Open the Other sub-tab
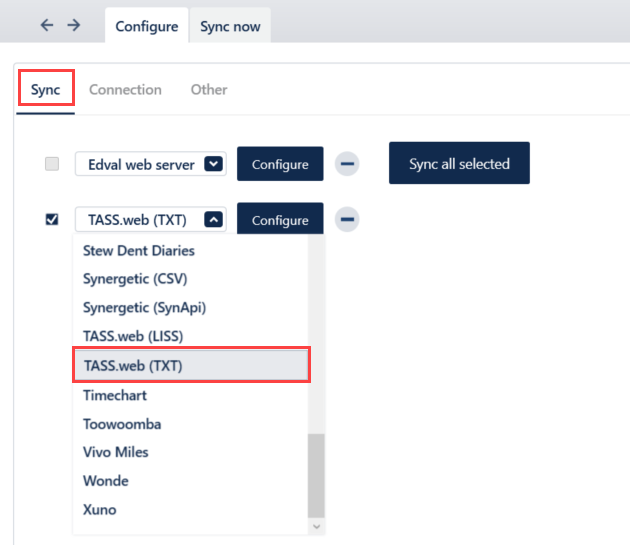 coord(209,89)
